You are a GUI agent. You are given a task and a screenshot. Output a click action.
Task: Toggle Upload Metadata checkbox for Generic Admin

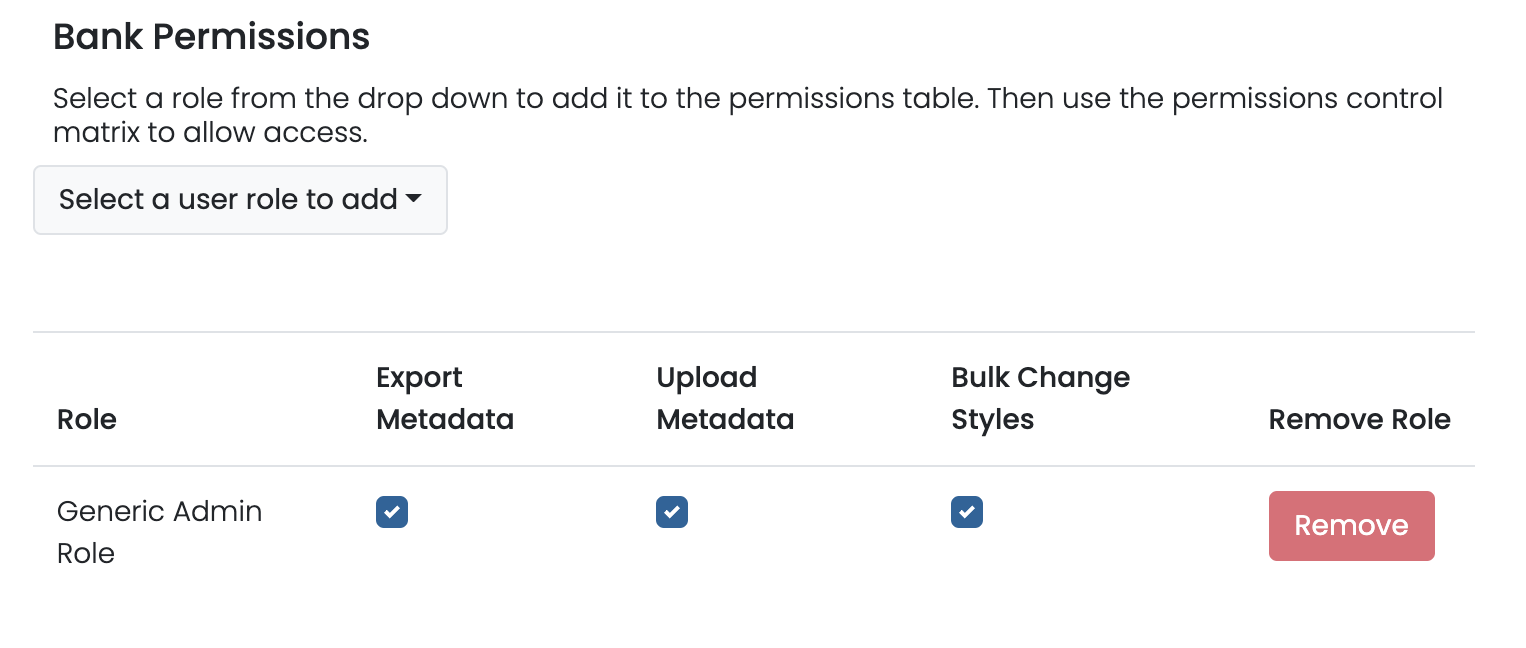pyautogui.click(x=672, y=512)
